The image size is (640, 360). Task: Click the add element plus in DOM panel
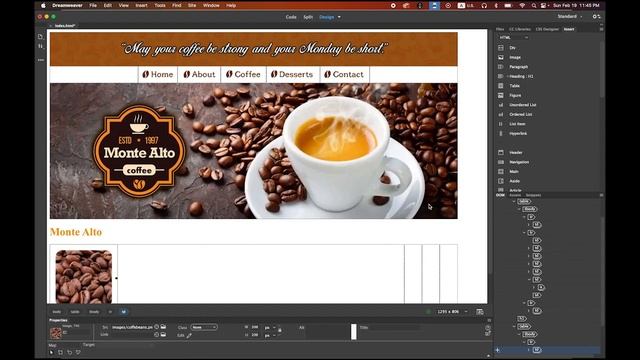(498, 350)
